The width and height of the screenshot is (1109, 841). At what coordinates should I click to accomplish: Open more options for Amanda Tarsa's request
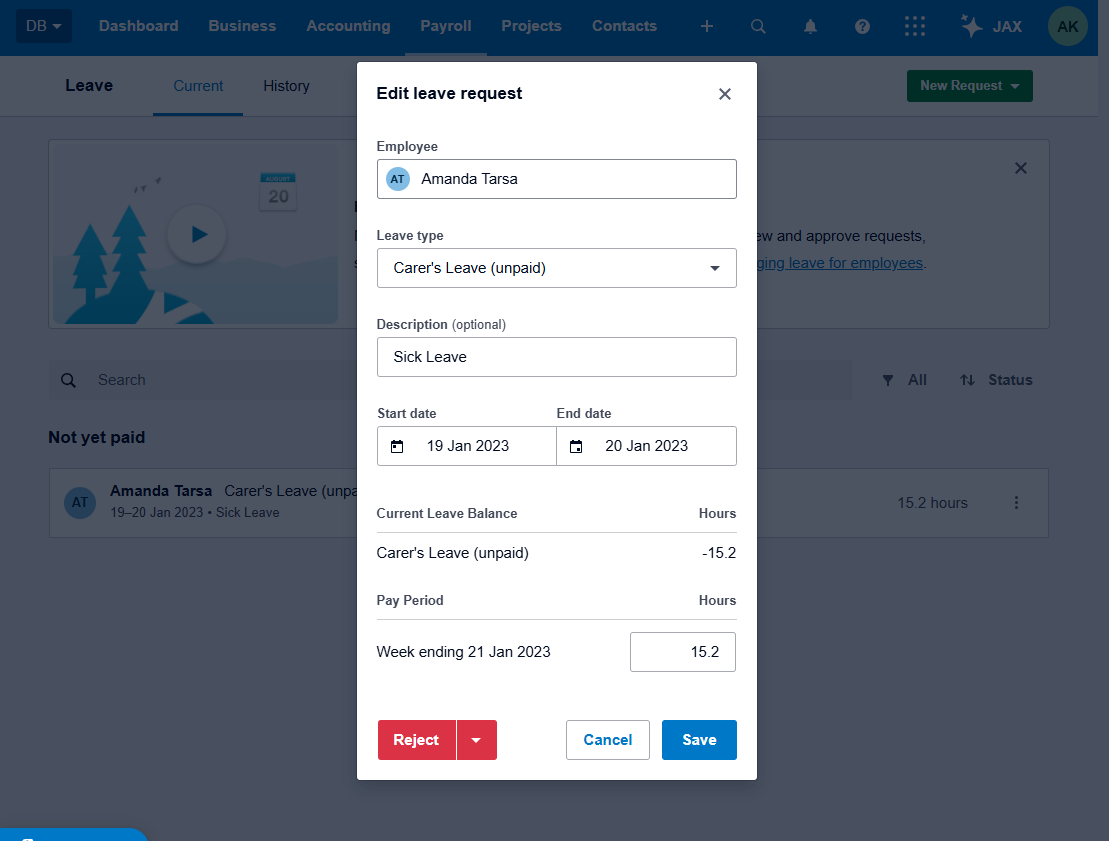[x=1016, y=503]
